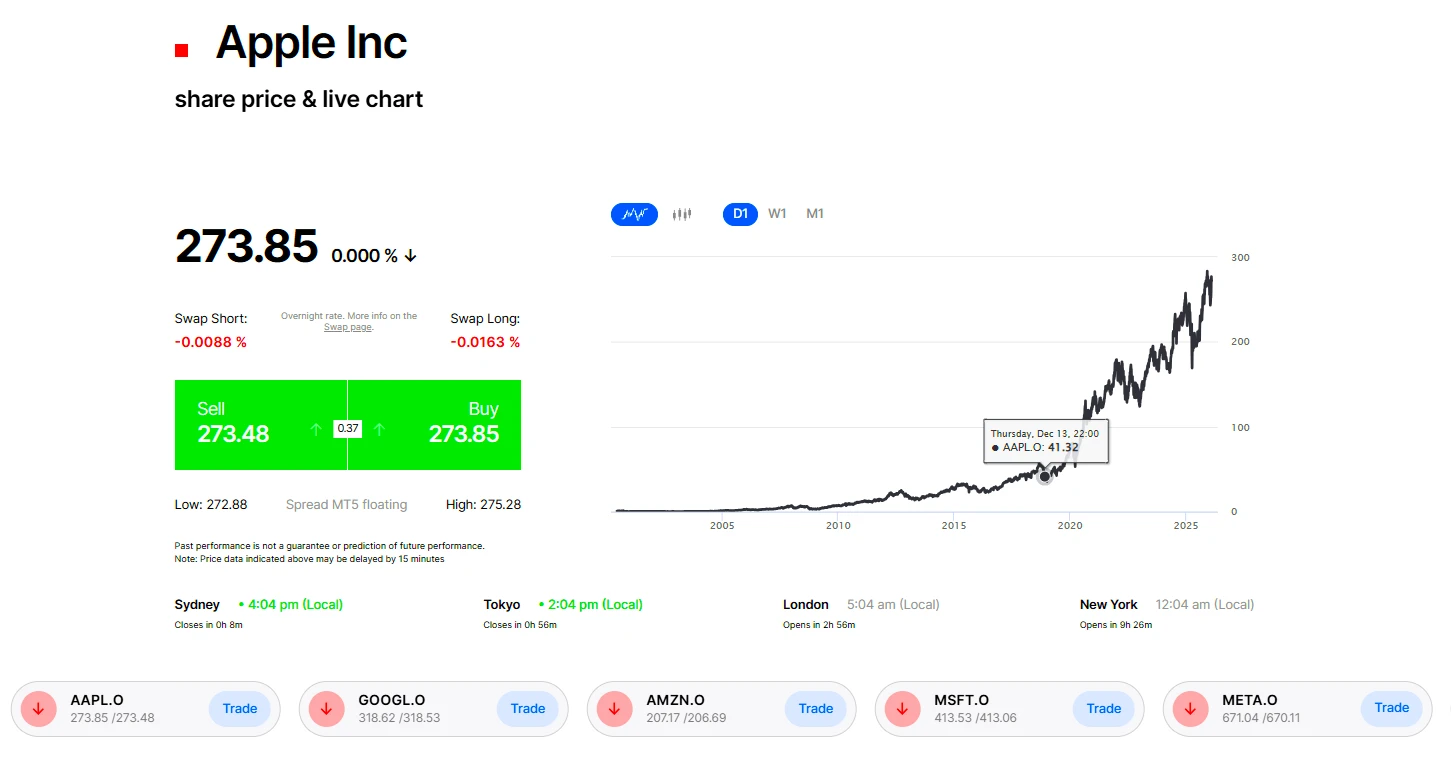1451x759 pixels.
Task: Click red down arrow on META.O ticker
Action: (x=1190, y=709)
